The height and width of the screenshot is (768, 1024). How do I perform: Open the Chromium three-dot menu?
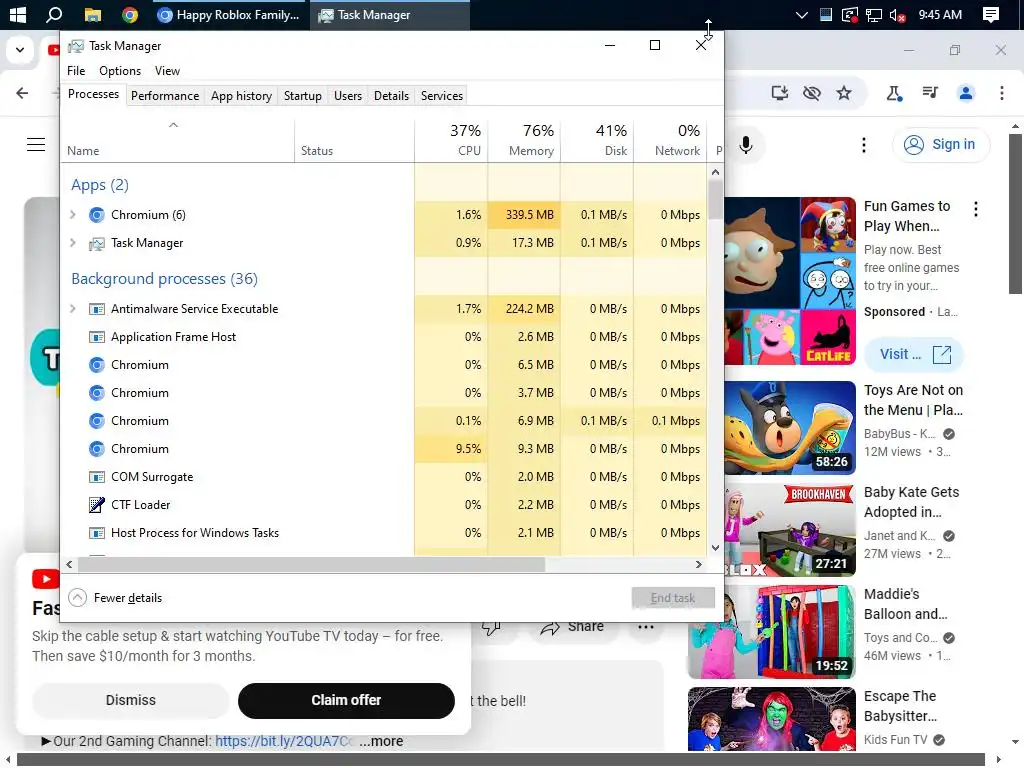coord(1002,93)
